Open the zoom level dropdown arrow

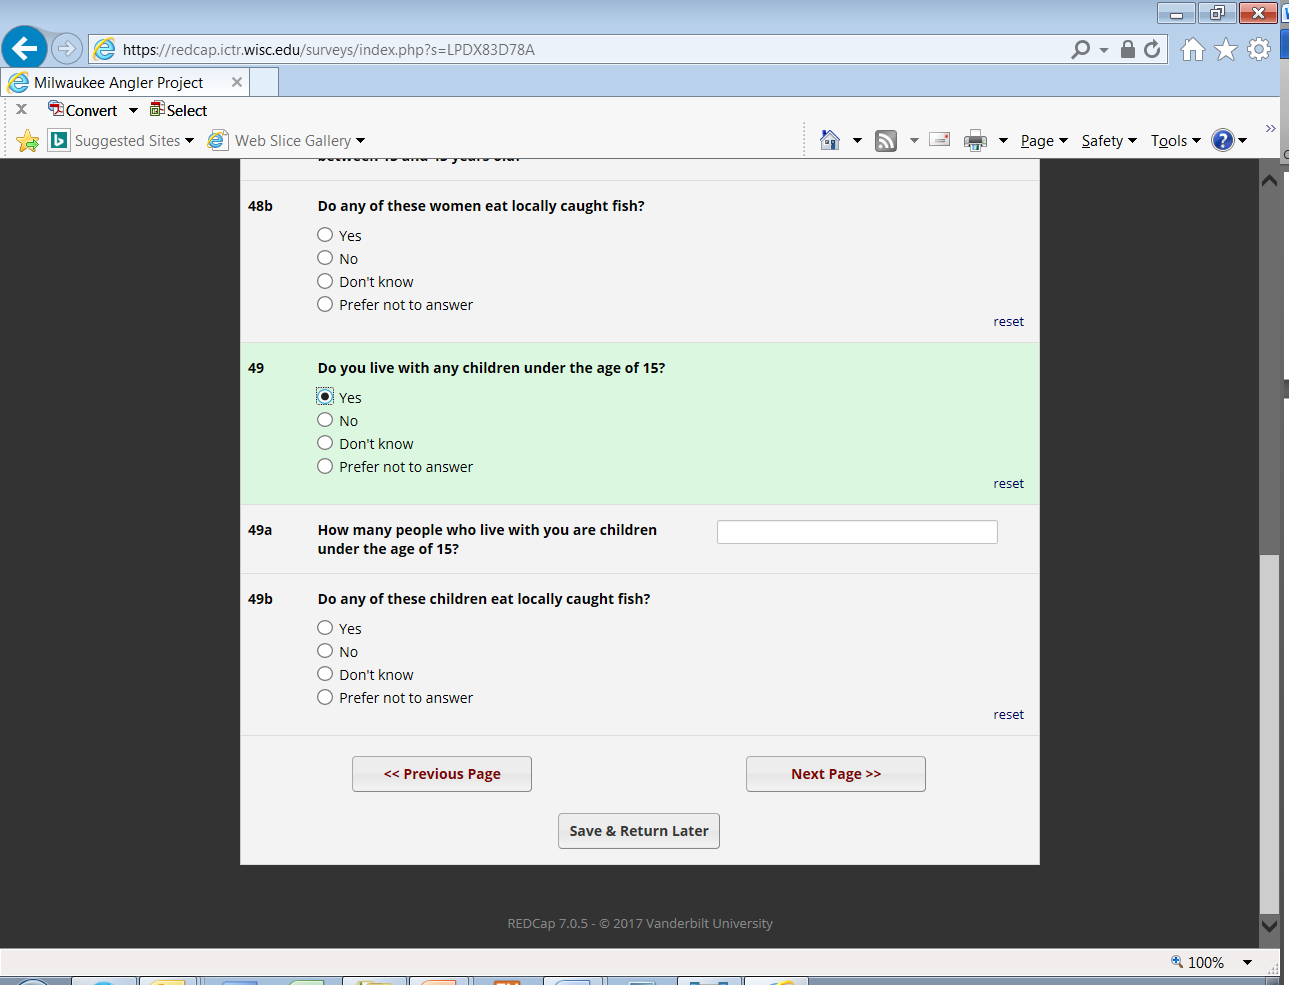tap(1247, 962)
